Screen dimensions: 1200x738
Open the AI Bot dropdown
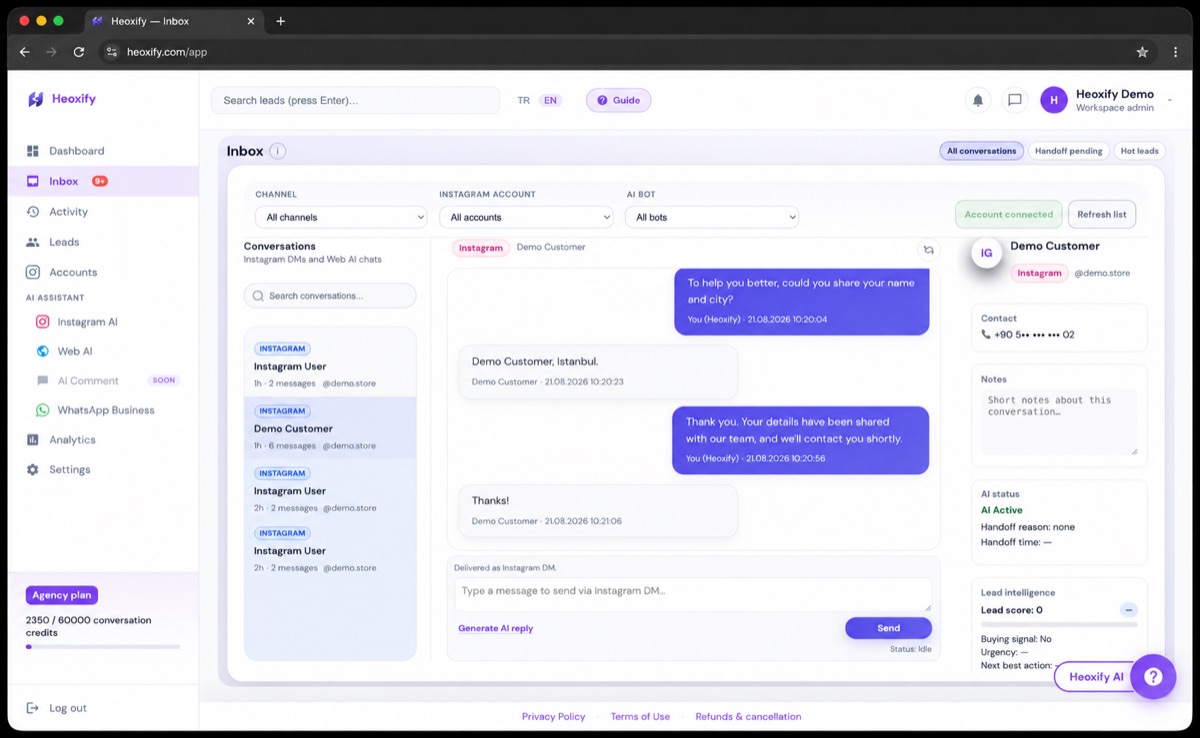(712, 217)
